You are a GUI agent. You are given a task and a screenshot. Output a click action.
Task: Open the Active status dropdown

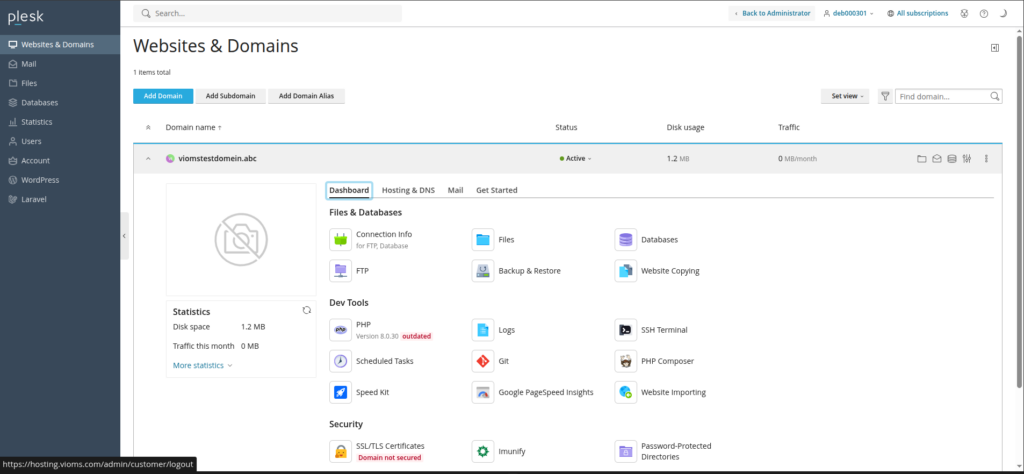tap(575, 159)
